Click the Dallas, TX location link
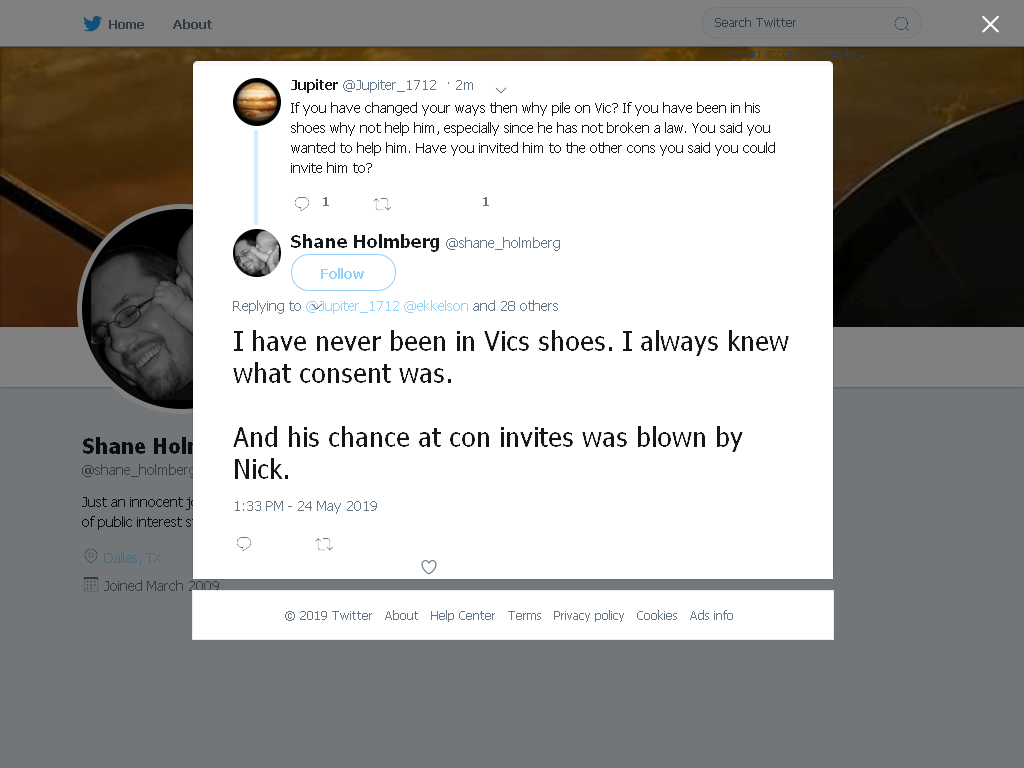This screenshot has height=768, width=1024. click(x=132, y=558)
